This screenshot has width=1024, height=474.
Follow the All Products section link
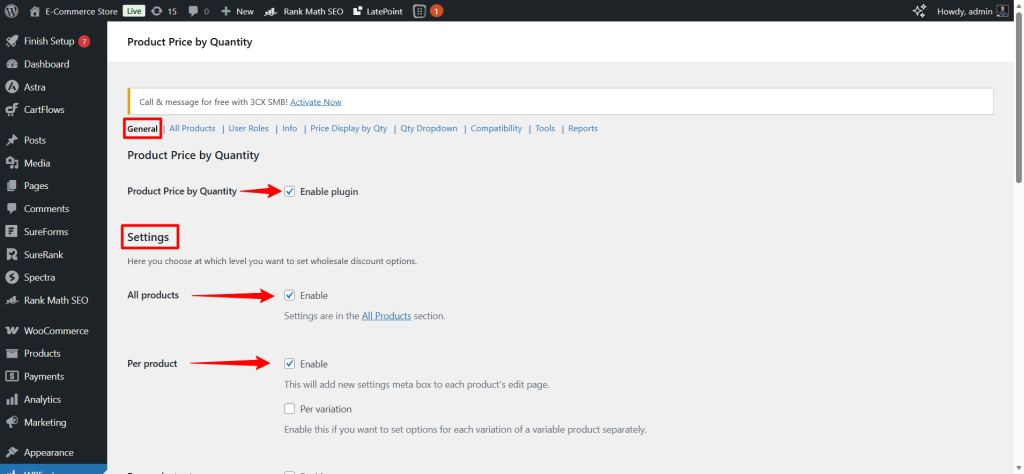click(386, 316)
